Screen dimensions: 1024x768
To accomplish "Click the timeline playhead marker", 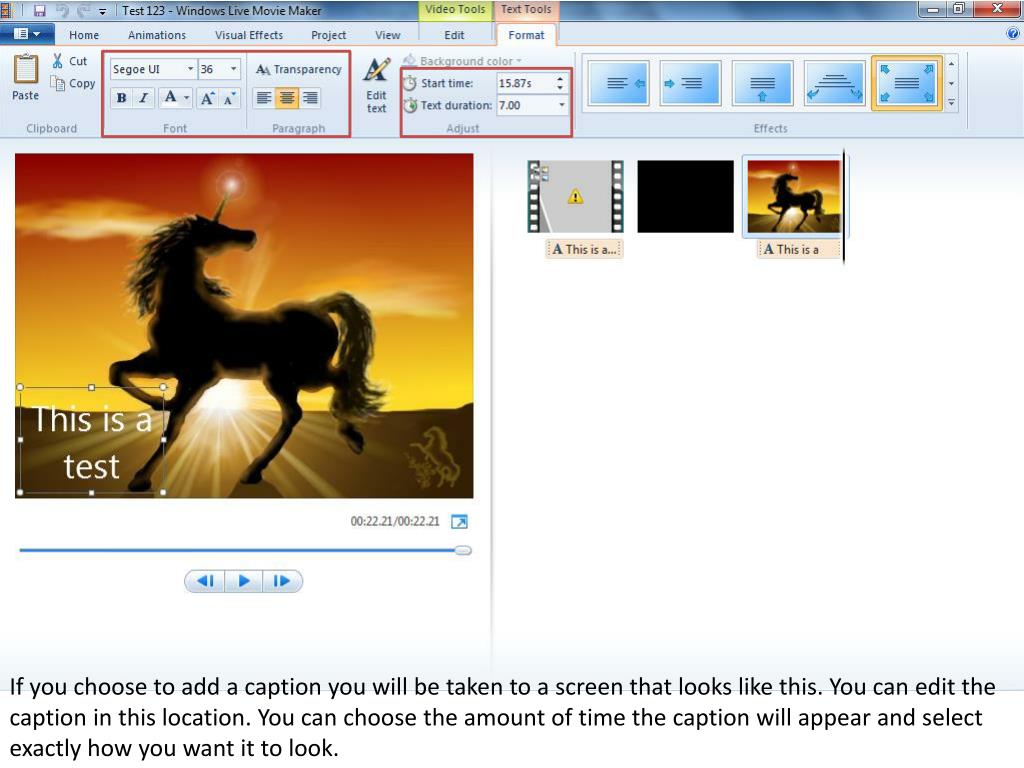I will [x=844, y=206].
